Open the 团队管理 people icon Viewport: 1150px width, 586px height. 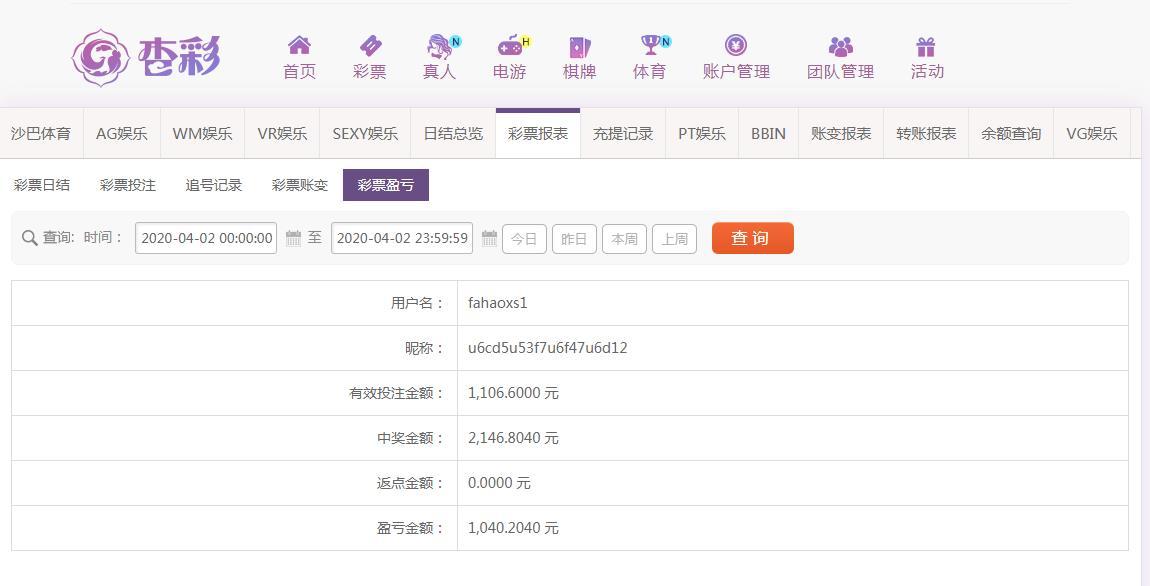pos(840,47)
